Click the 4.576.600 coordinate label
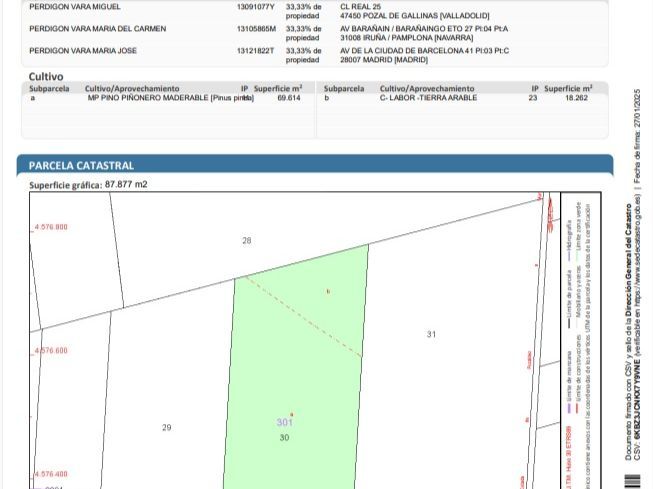 tap(51, 351)
